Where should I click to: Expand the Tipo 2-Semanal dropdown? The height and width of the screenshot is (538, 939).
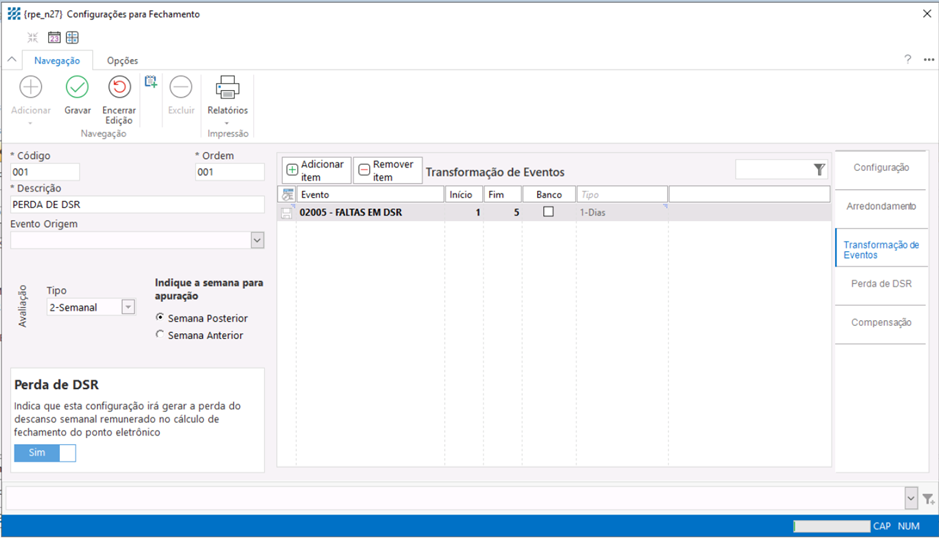coord(128,307)
